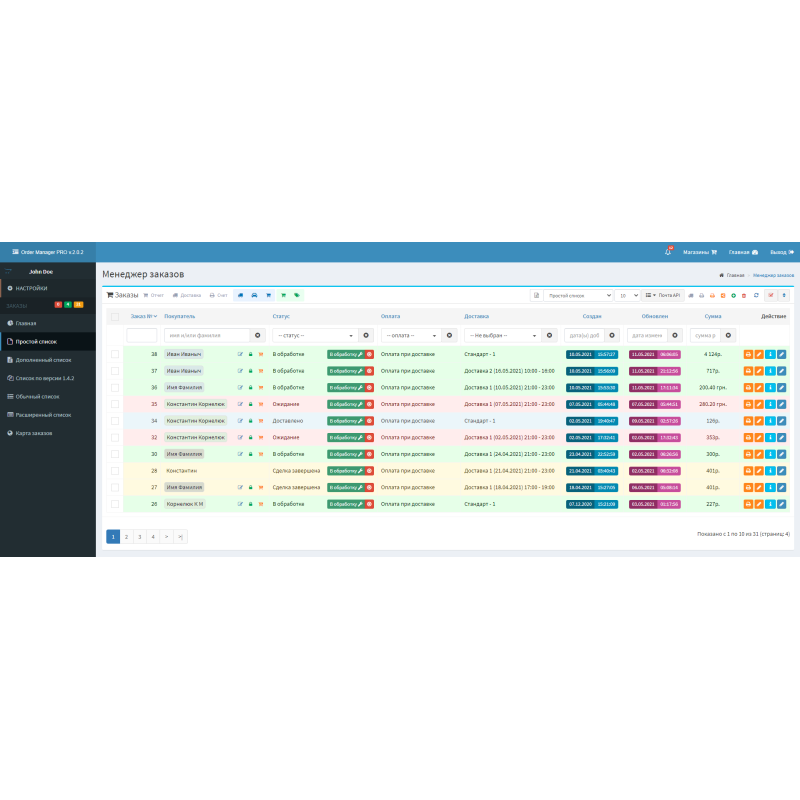
Task: Check the box for order 35
Action: (115, 404)
